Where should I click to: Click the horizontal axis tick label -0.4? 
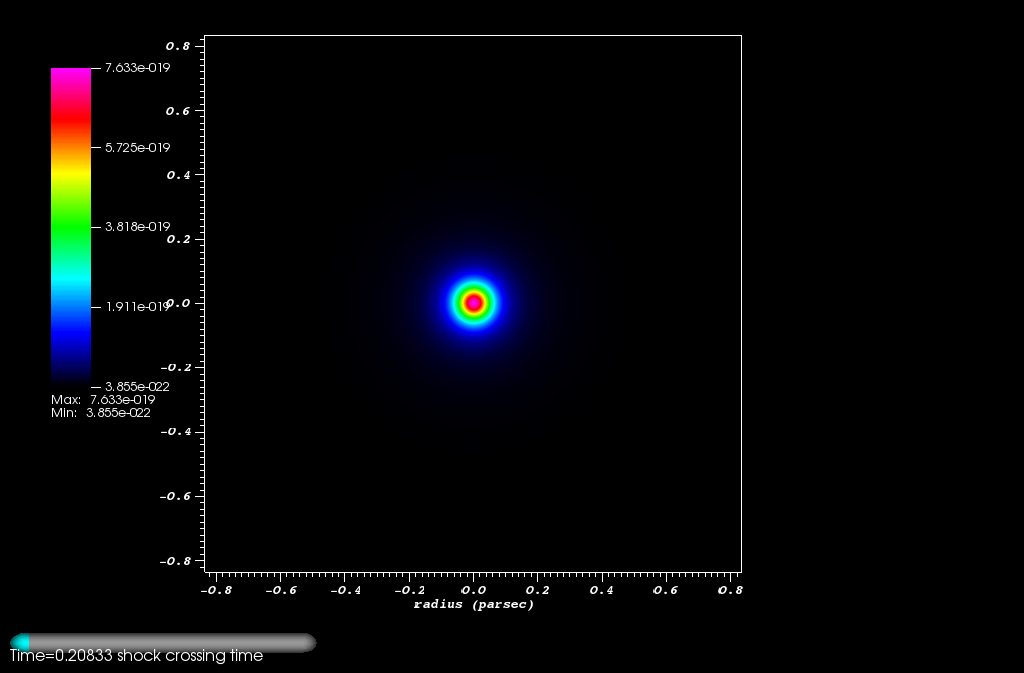pos(345,590)
